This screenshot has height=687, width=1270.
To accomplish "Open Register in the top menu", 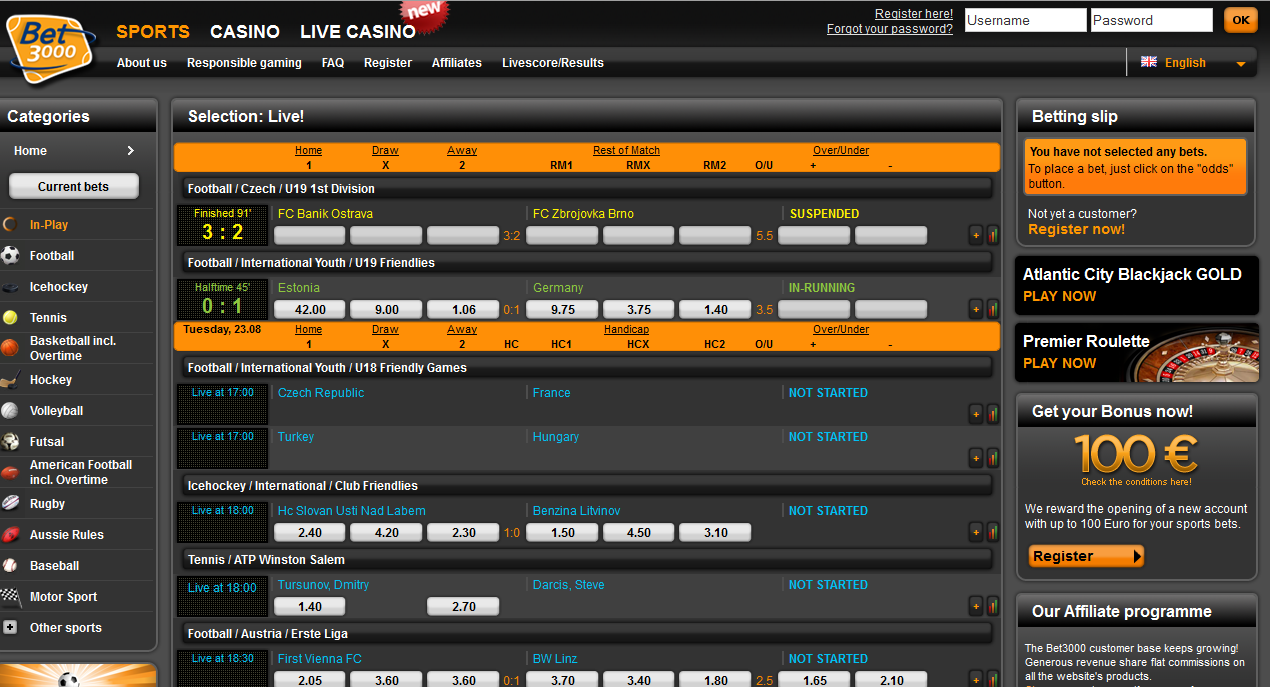I will click(x=388, y=63).
